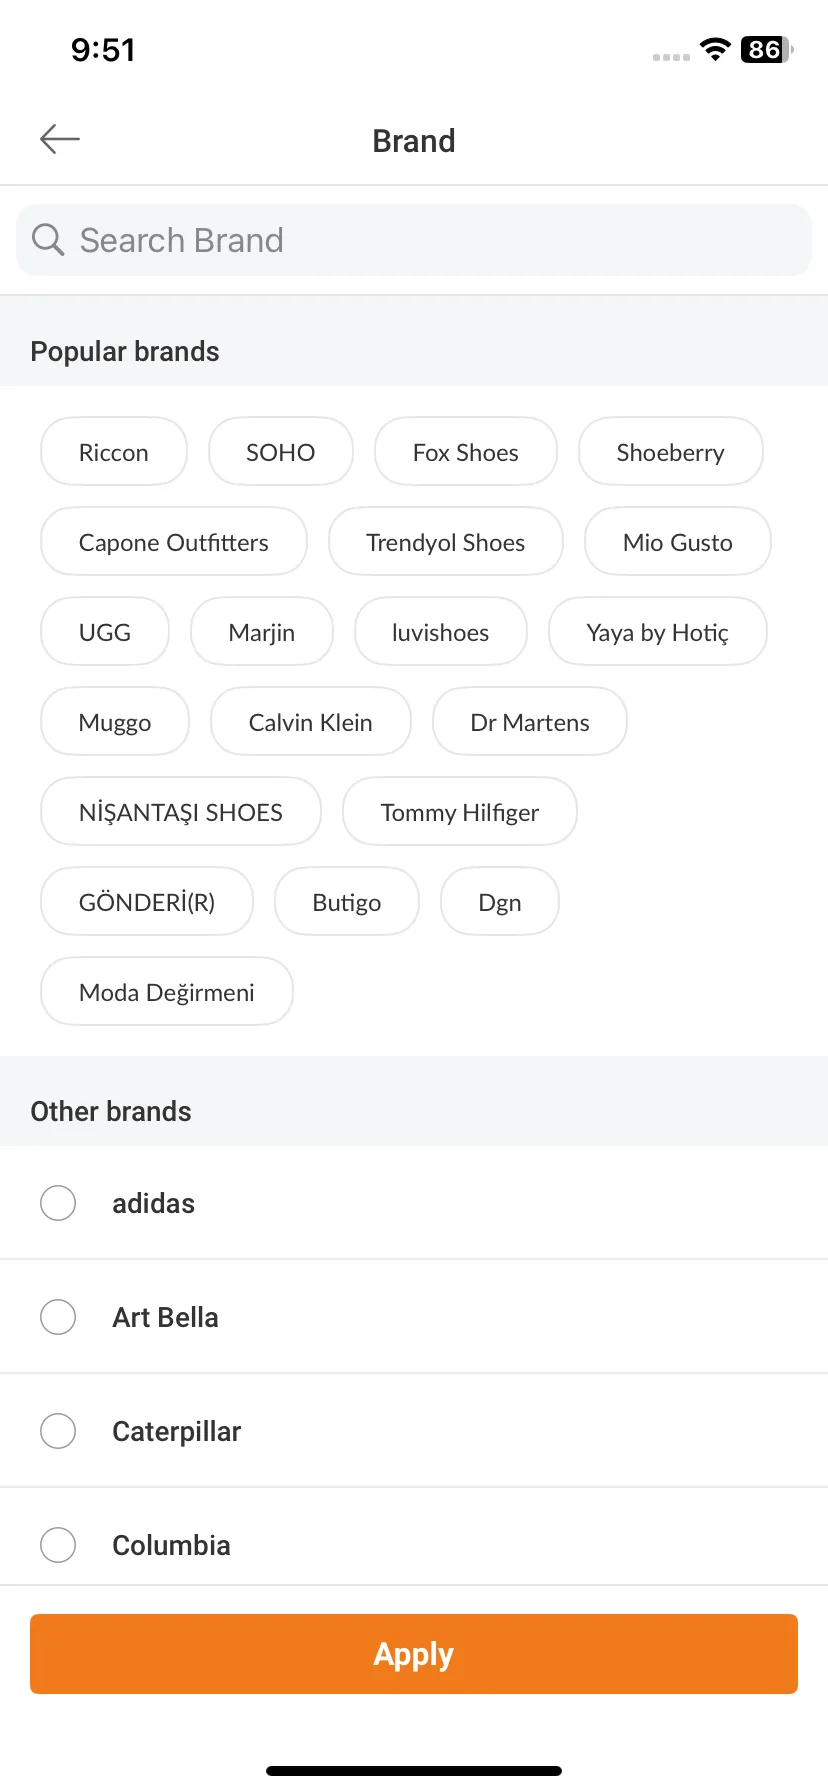Pick the SOHO brand chip

coord(280,452)
